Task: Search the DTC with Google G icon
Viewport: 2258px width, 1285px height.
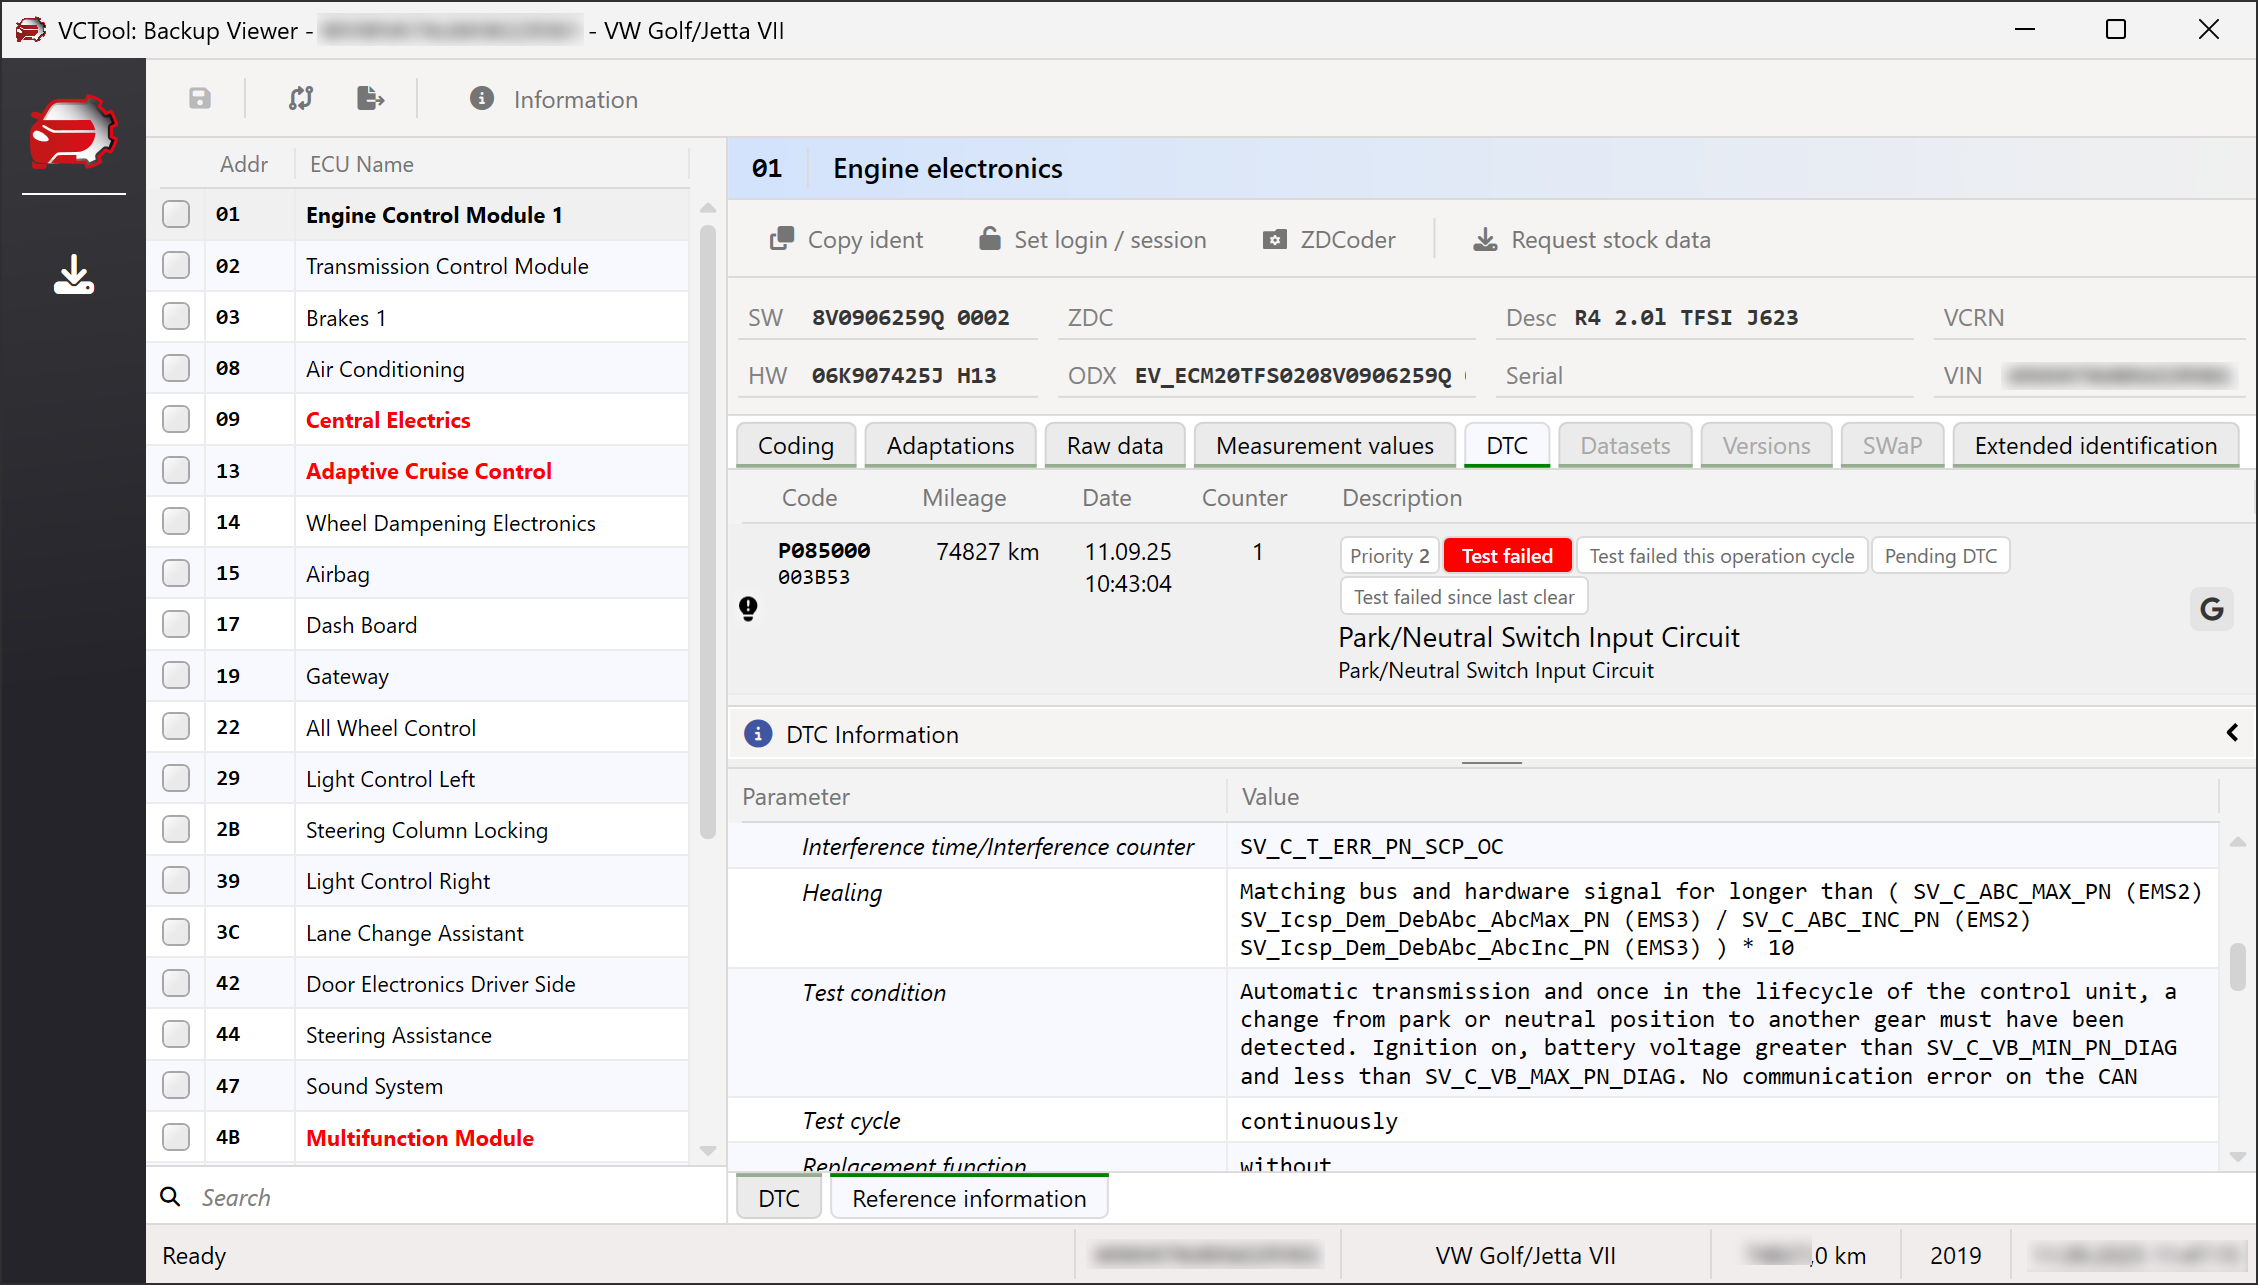Action: coord(2211,609)
